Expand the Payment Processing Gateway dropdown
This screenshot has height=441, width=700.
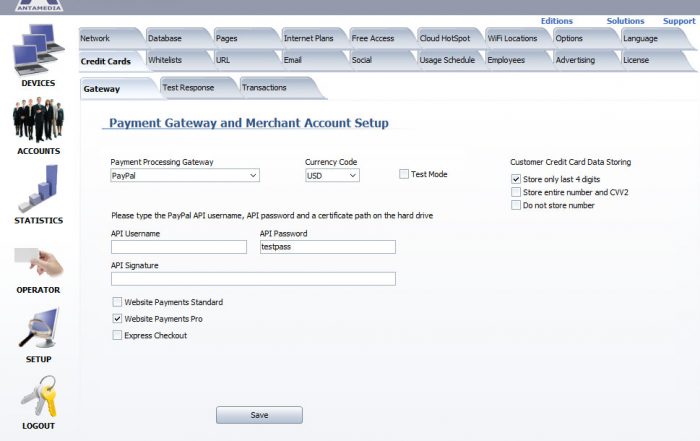[185, 175]
